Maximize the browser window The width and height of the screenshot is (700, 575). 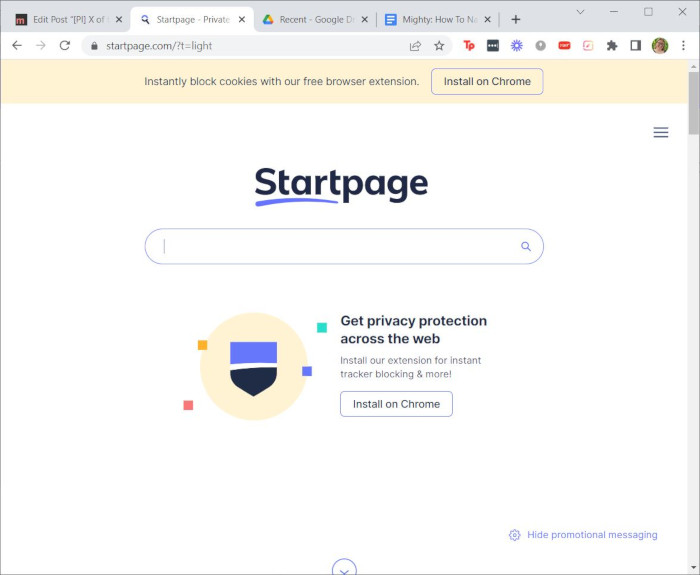pos(648,12)
